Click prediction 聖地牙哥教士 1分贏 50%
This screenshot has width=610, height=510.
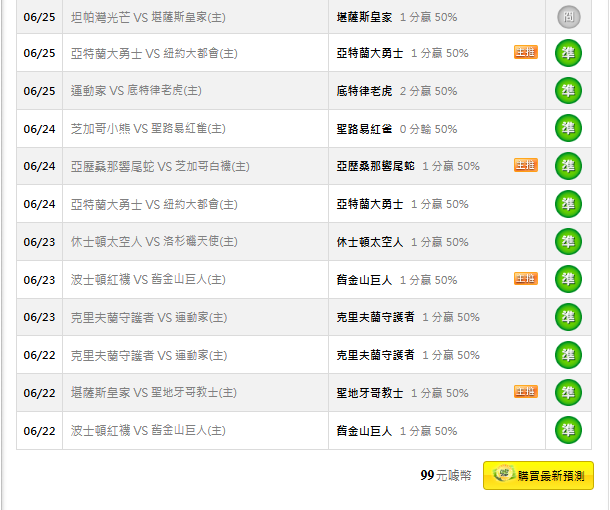[403, 393]
